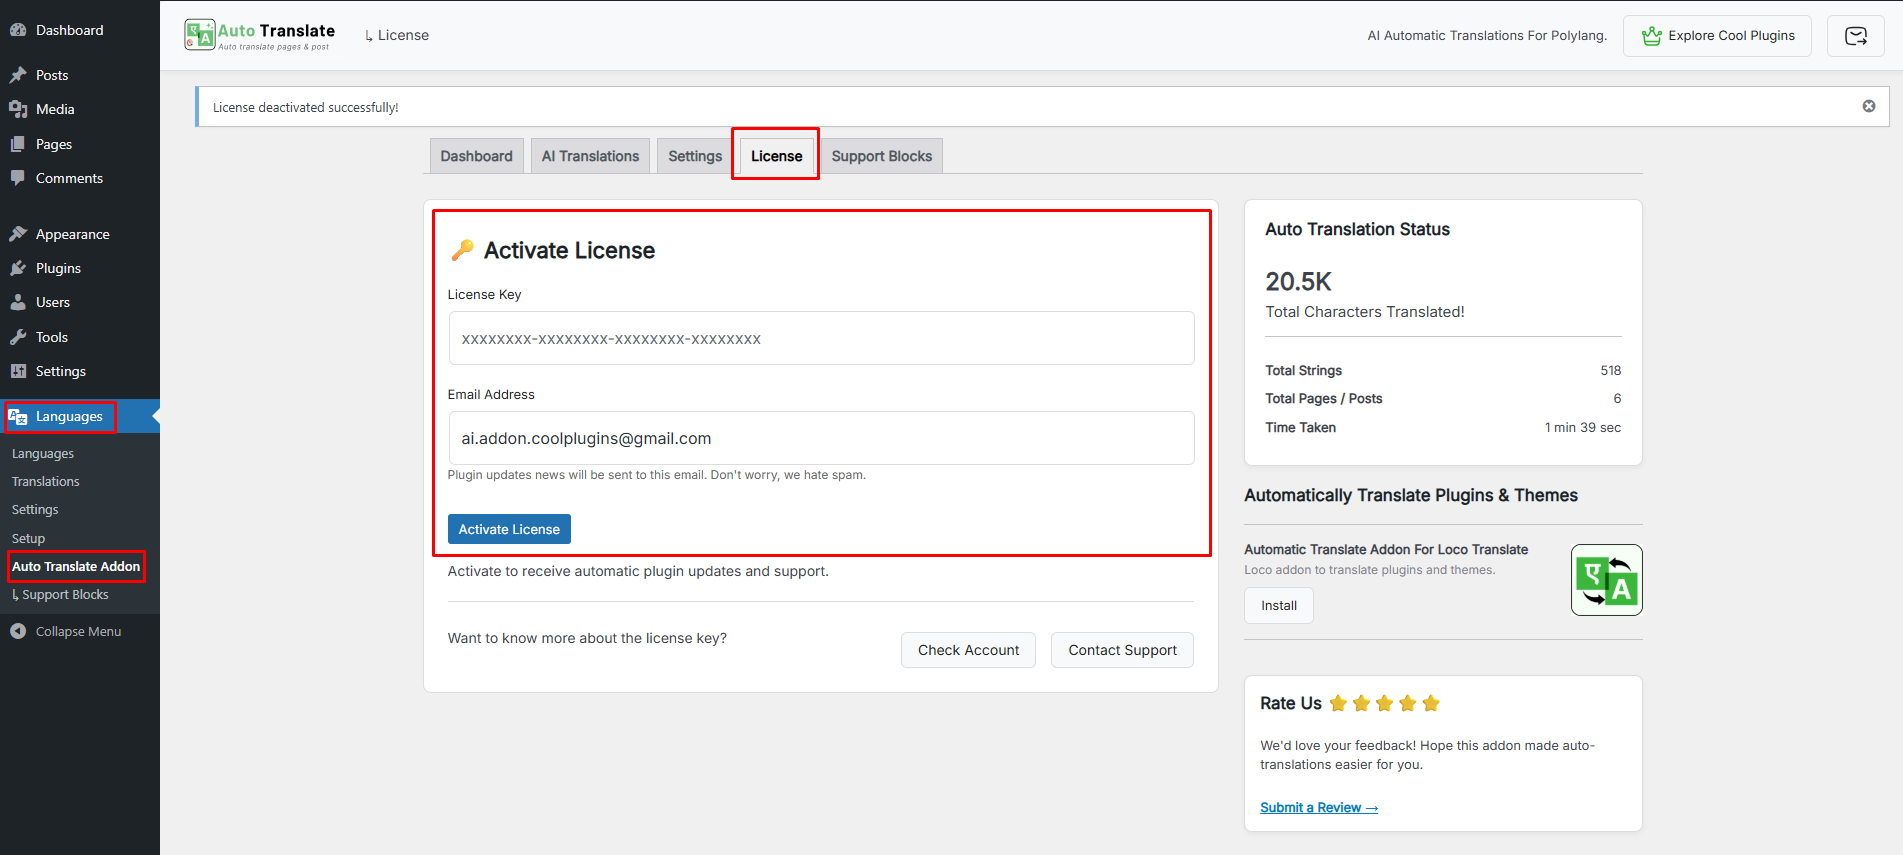Viewport: 1903px width, 855px height.
Task: Install the Loco Translate addon
Action: (x=1279, y=606)
